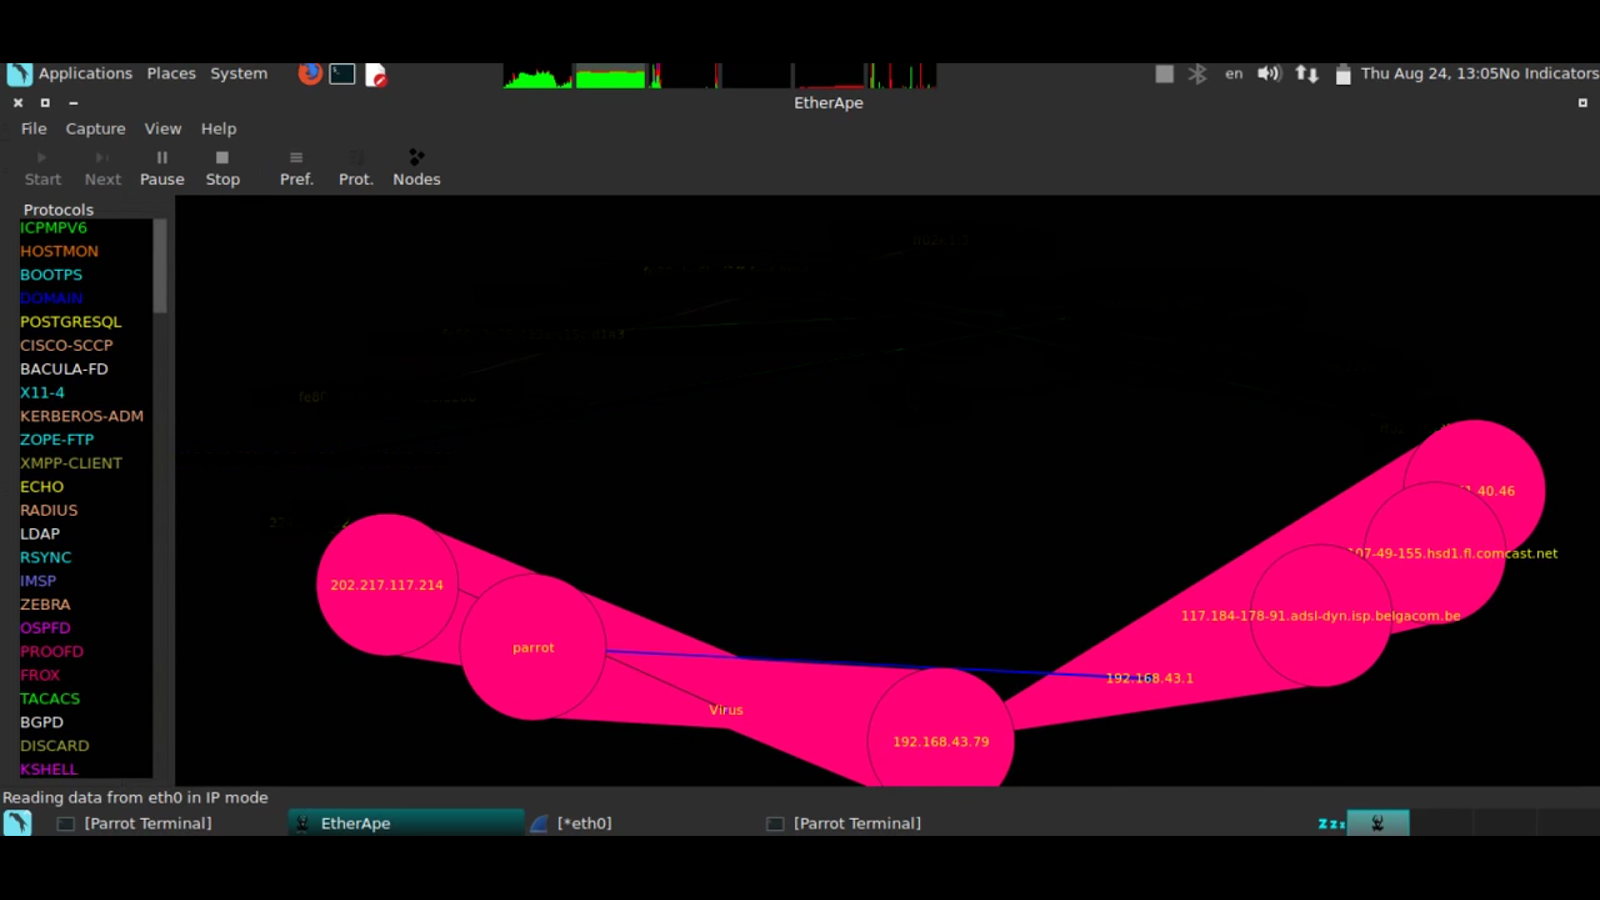
Task: Select the RSYNC protocol entry
Action: [x=46, y=557]
